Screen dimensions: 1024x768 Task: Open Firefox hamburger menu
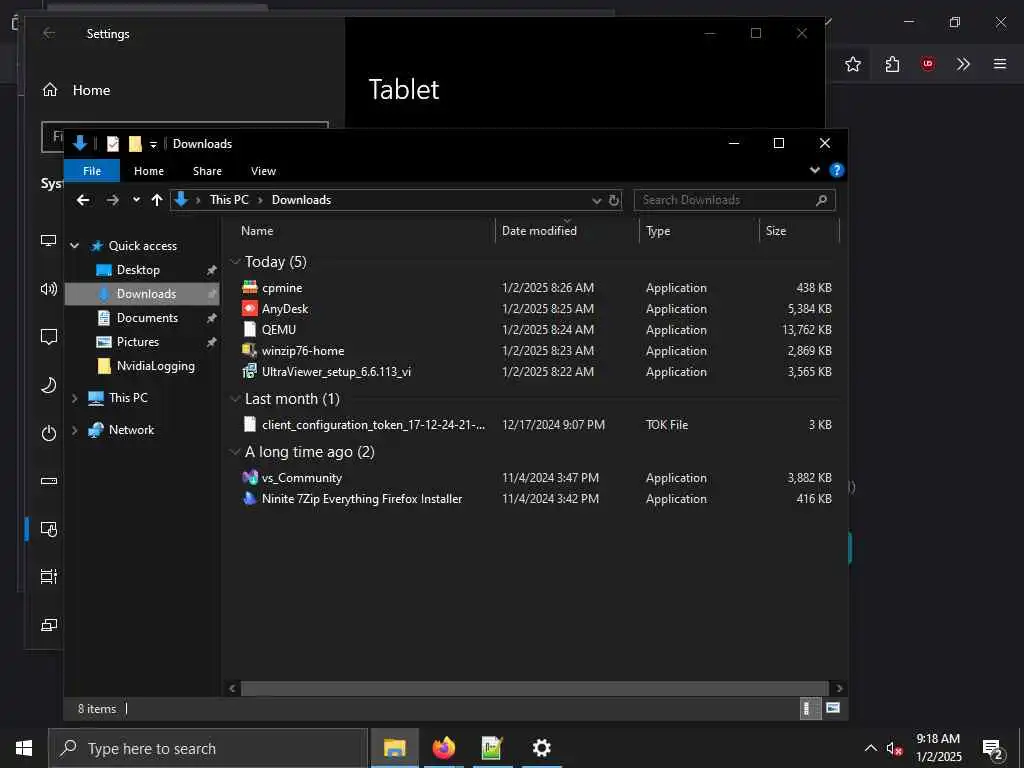pos(1000,64)
